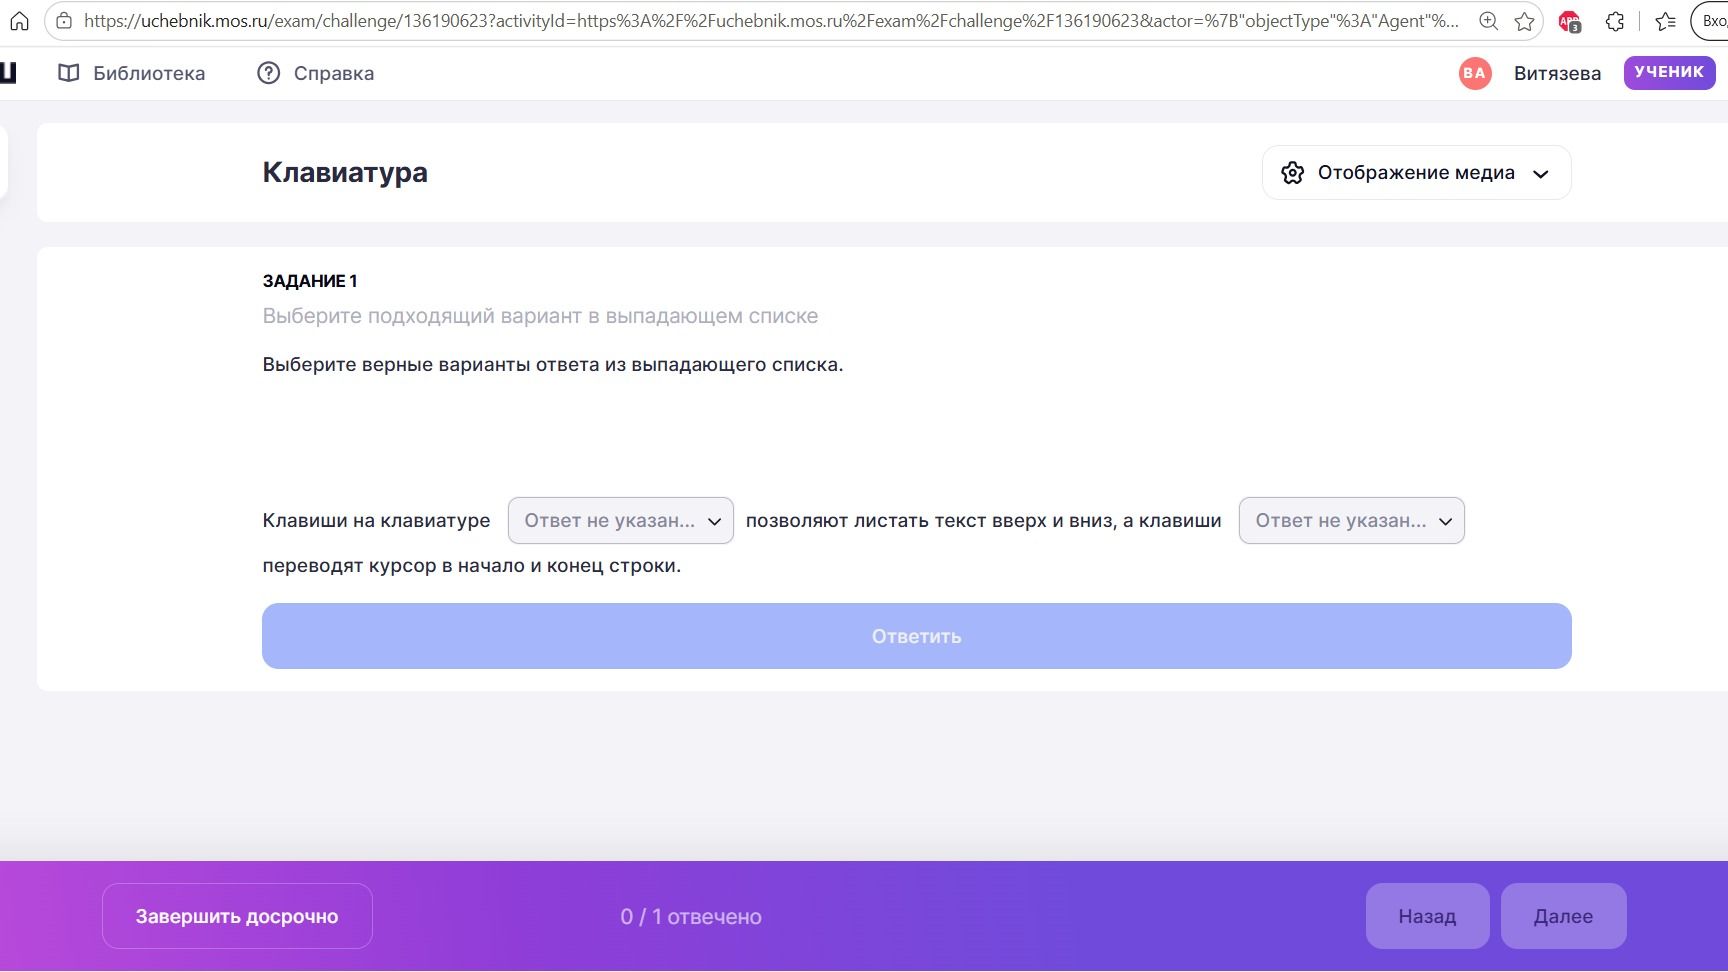Click the BA user avatar

(1475, 73)
